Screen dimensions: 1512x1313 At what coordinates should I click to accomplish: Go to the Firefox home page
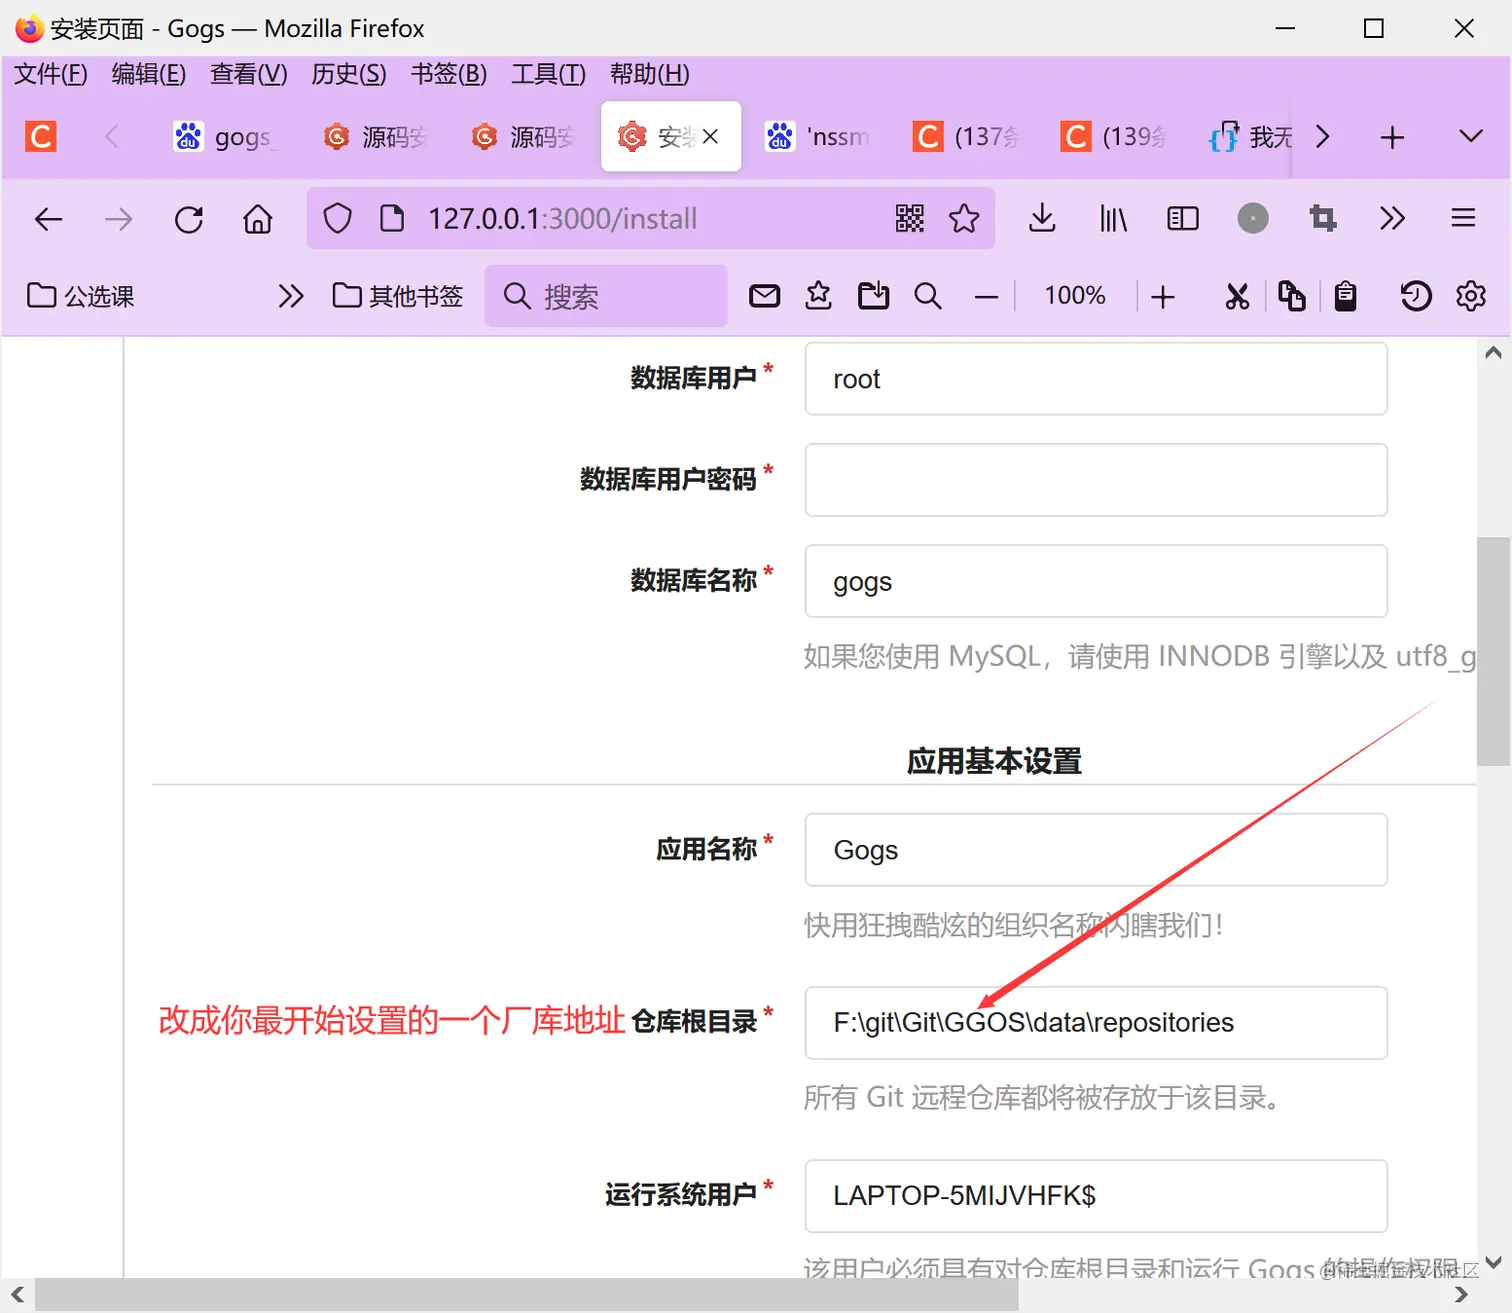(258, 219)
